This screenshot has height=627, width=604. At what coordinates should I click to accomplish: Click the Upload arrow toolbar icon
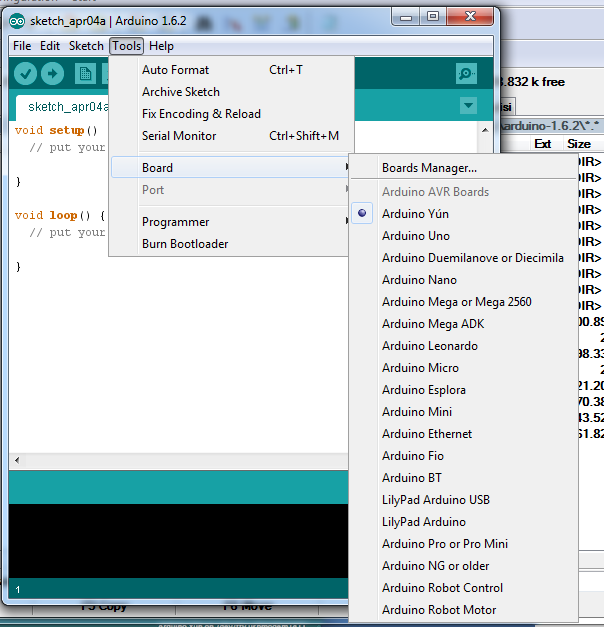[52, 73]
